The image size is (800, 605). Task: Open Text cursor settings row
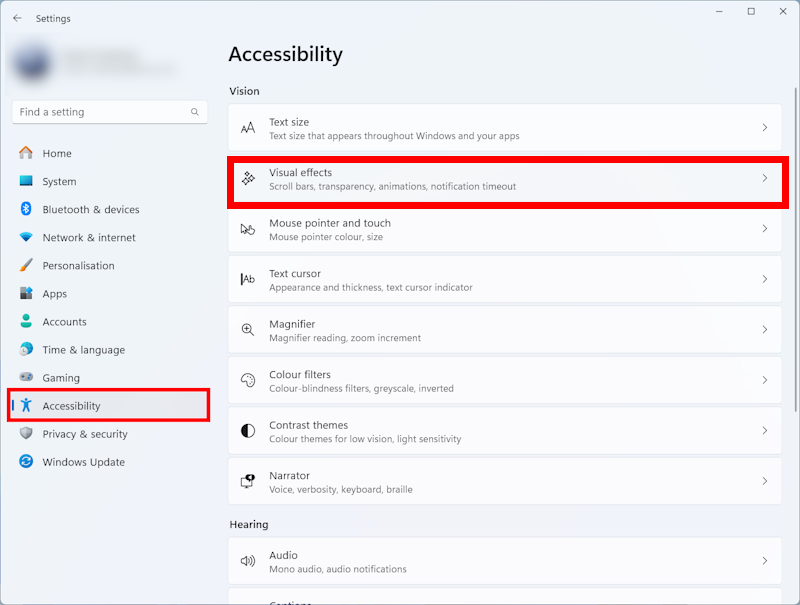(505, 280)
